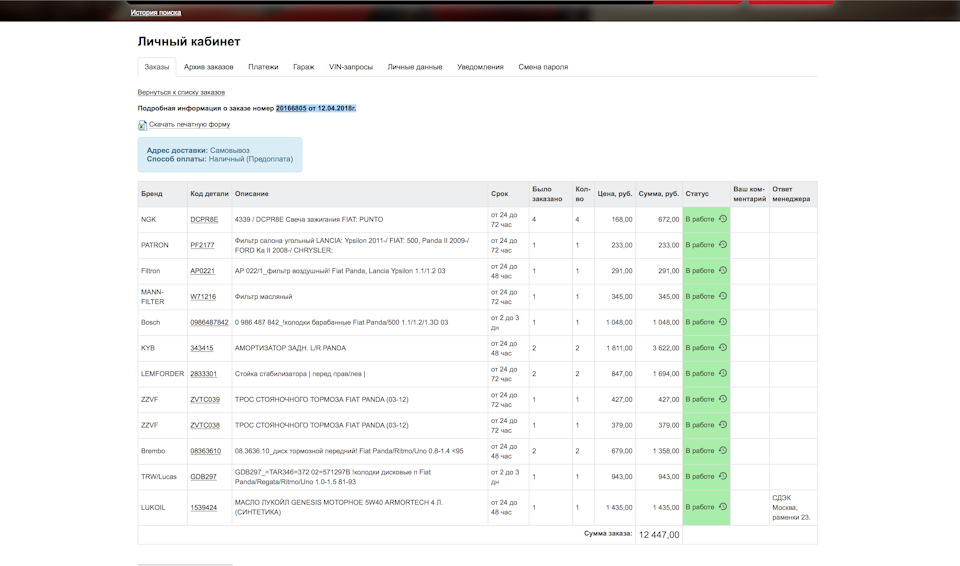Open part code W71216 link

click(203, 296)
